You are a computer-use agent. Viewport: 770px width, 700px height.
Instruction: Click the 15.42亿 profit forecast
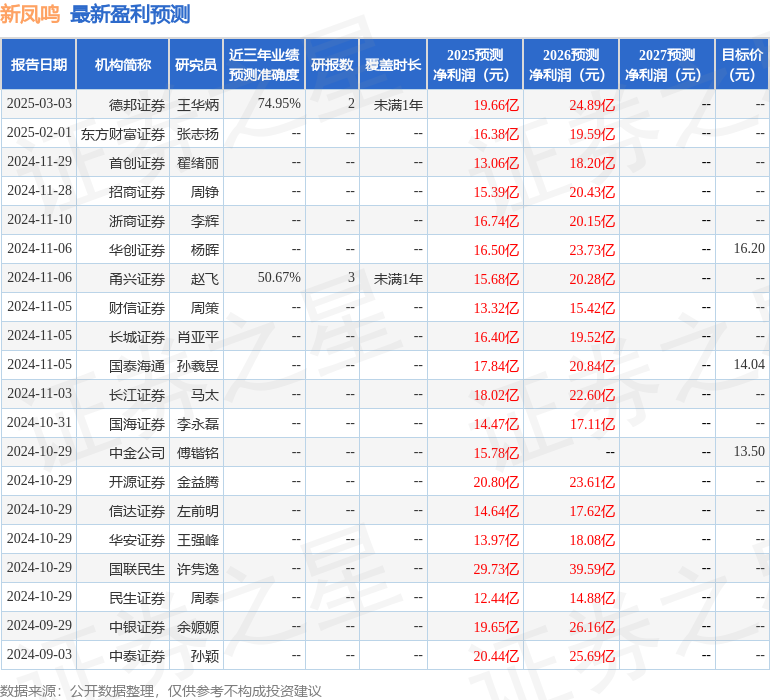[592, 308]
